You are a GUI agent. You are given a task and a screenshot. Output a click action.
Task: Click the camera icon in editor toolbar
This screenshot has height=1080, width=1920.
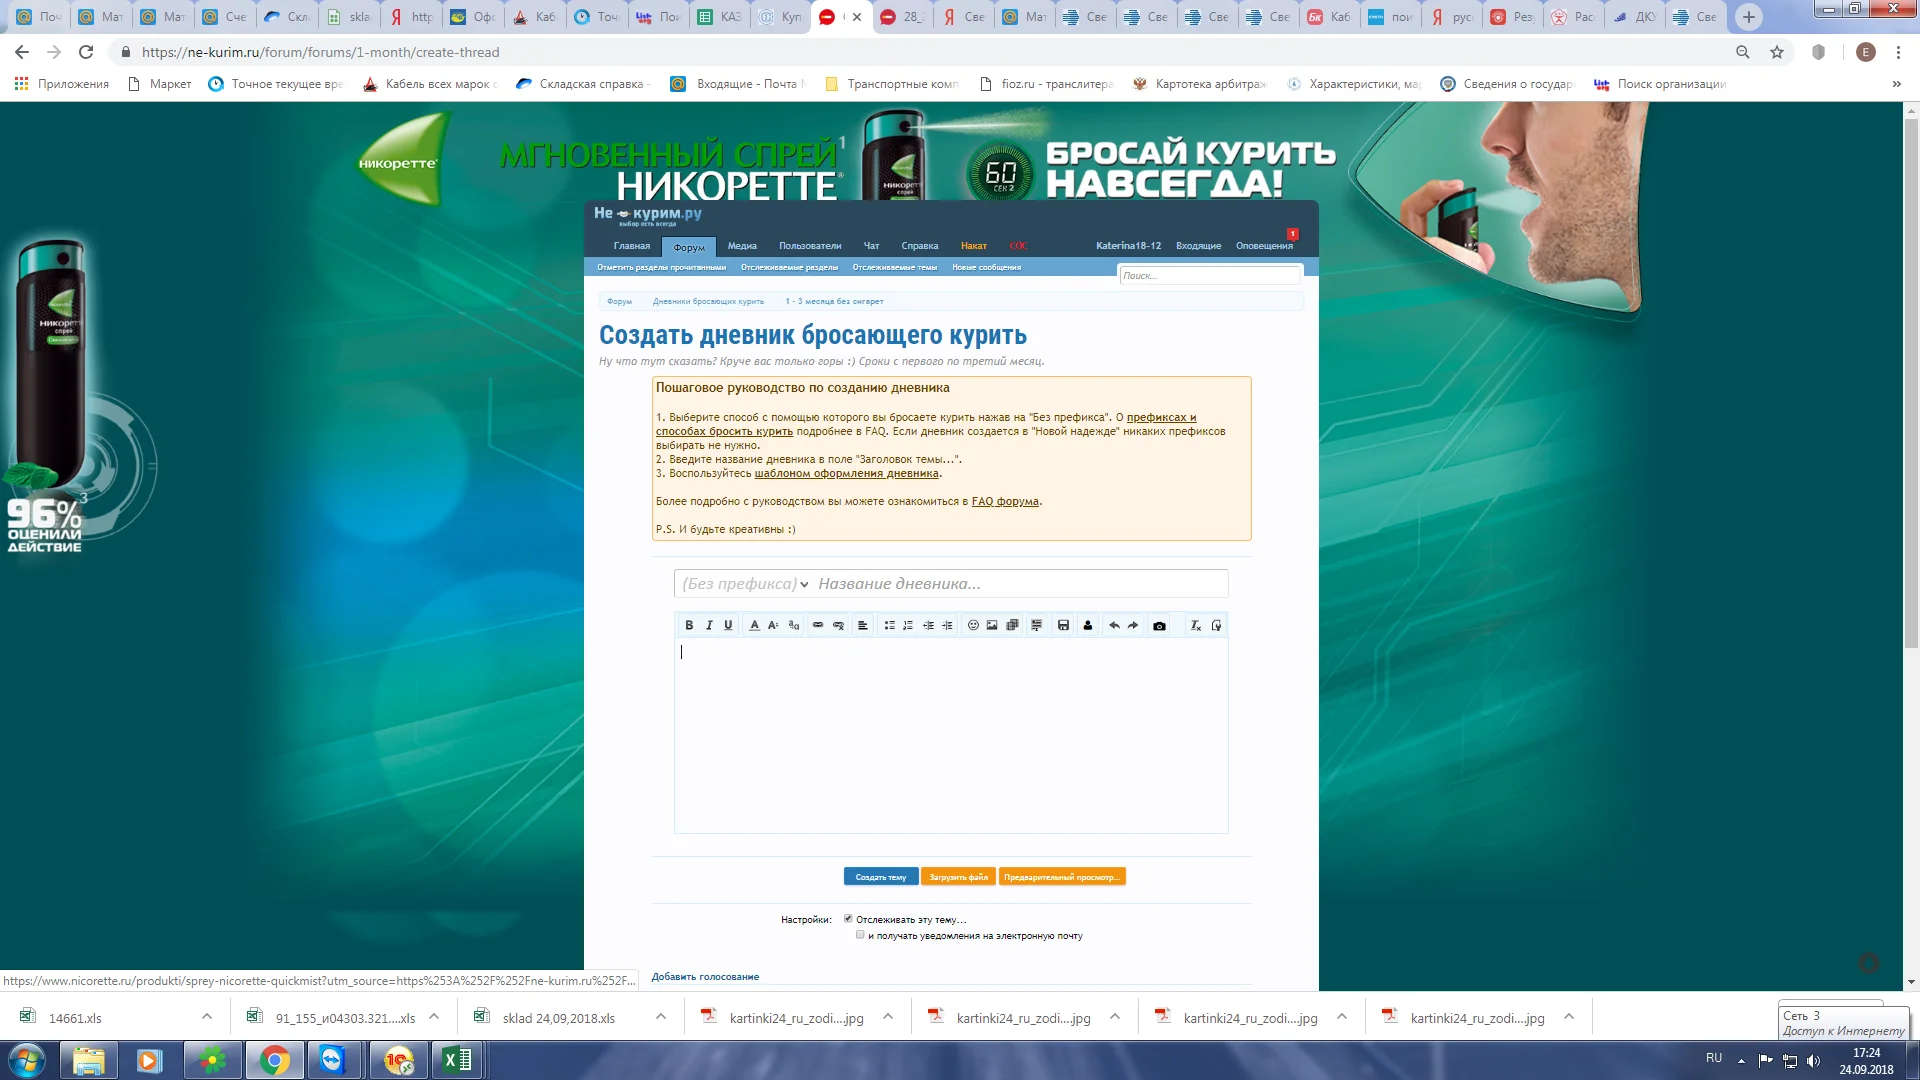coord(1159,626)
